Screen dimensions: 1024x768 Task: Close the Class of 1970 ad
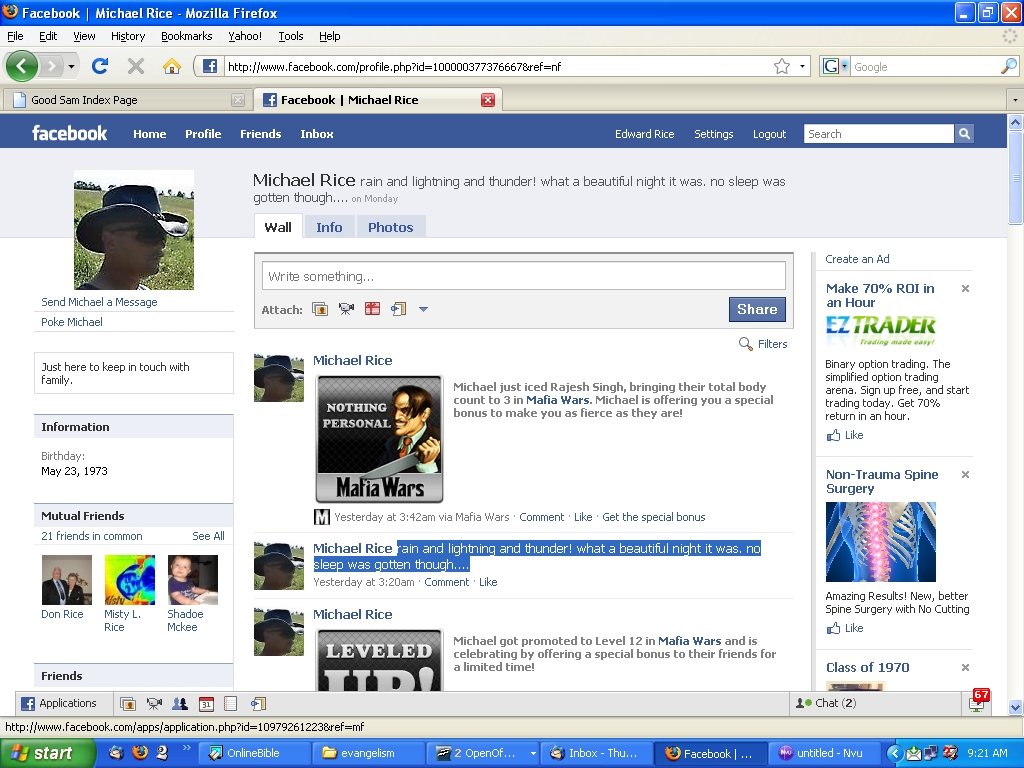[965, 667]
